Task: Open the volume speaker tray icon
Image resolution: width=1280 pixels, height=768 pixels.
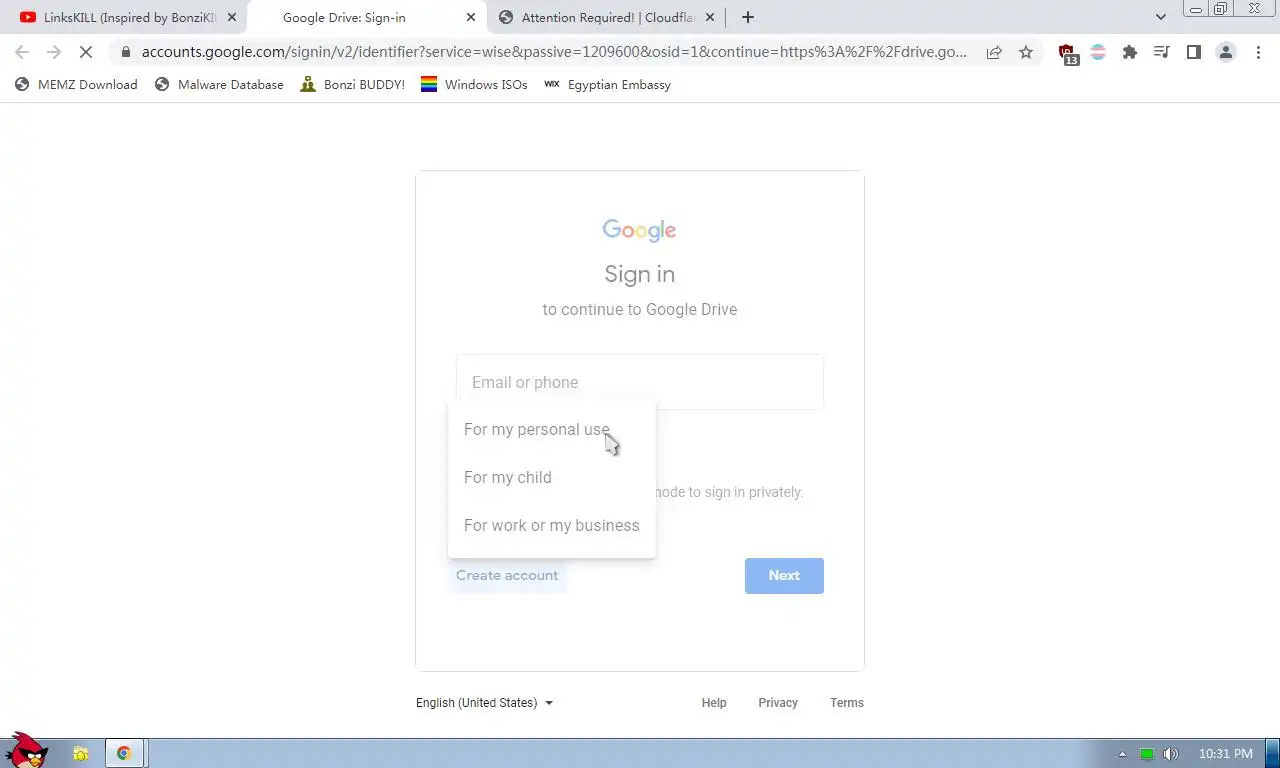Action: 1170,754
